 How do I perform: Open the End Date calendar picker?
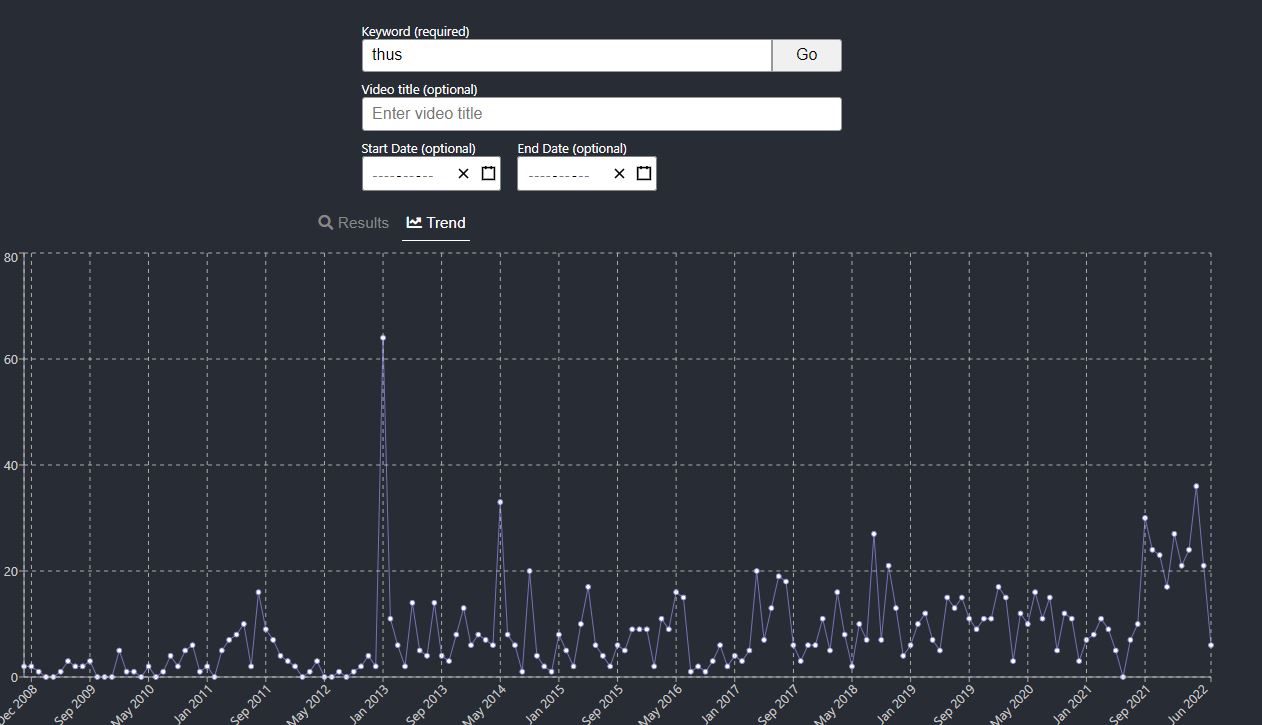coord(644,174)
